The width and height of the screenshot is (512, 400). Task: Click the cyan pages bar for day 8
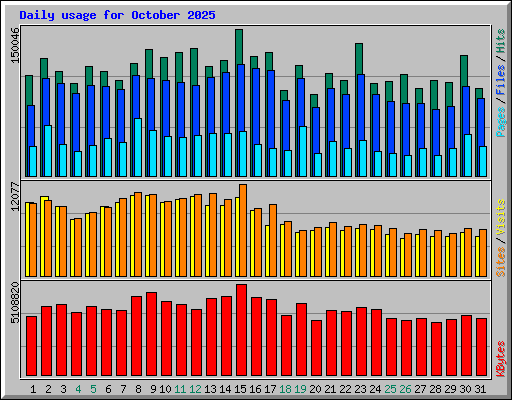coord(138,147)
